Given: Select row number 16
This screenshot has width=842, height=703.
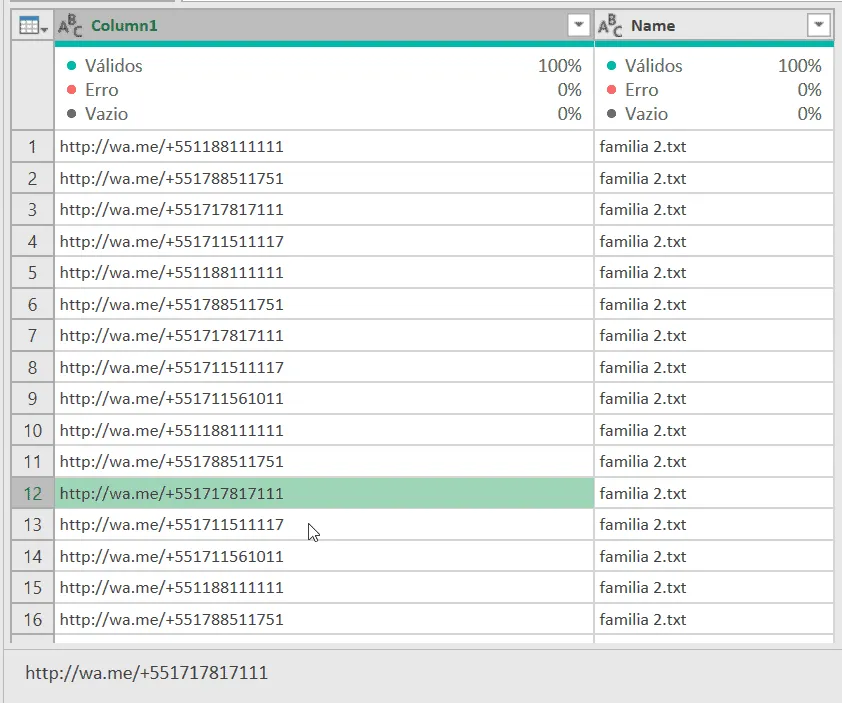Looking at the screenshot, I should click(x=32, y=620).
